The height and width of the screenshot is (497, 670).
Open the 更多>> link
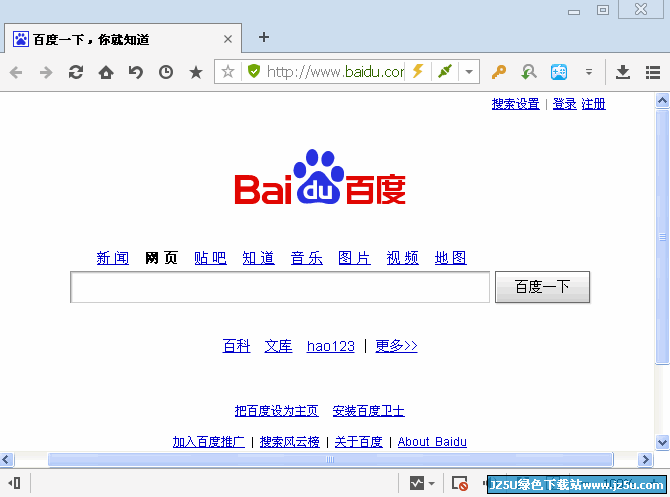[396, 346]
